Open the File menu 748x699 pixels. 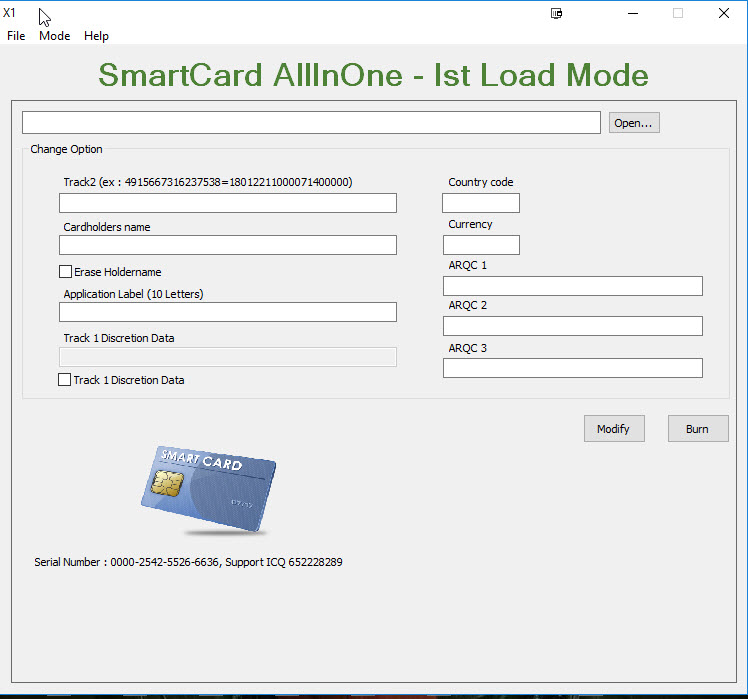[16, 36]
